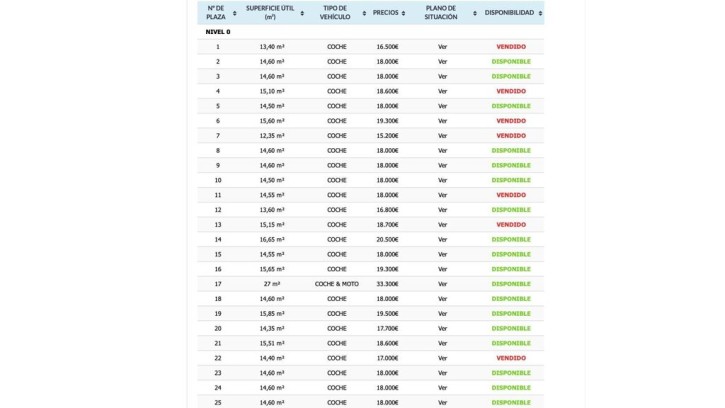Open 'Ver' plan link for plaza 1

[x=442, y=47]
